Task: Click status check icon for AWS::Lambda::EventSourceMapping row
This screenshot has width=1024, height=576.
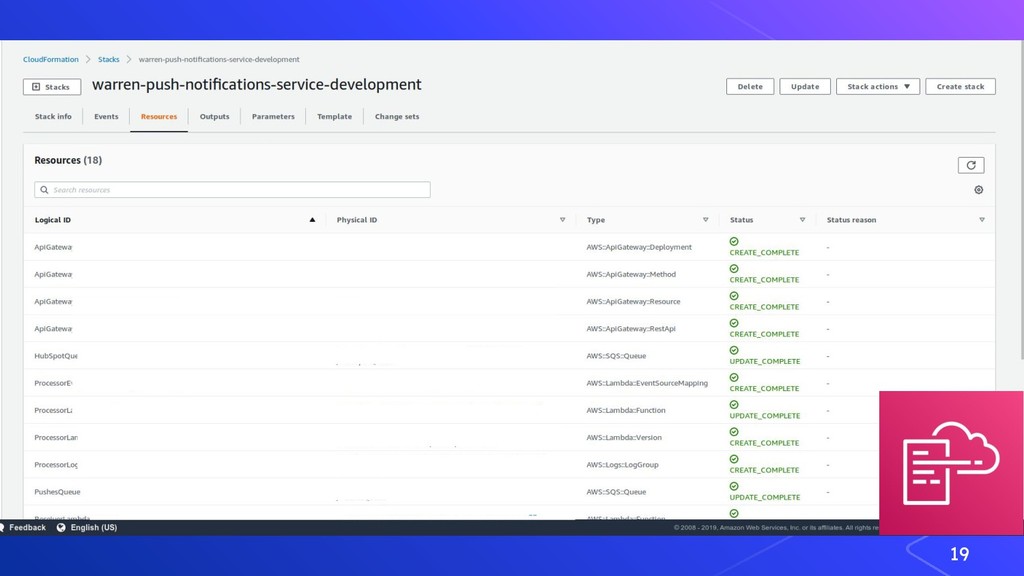Action: point(734,377)
